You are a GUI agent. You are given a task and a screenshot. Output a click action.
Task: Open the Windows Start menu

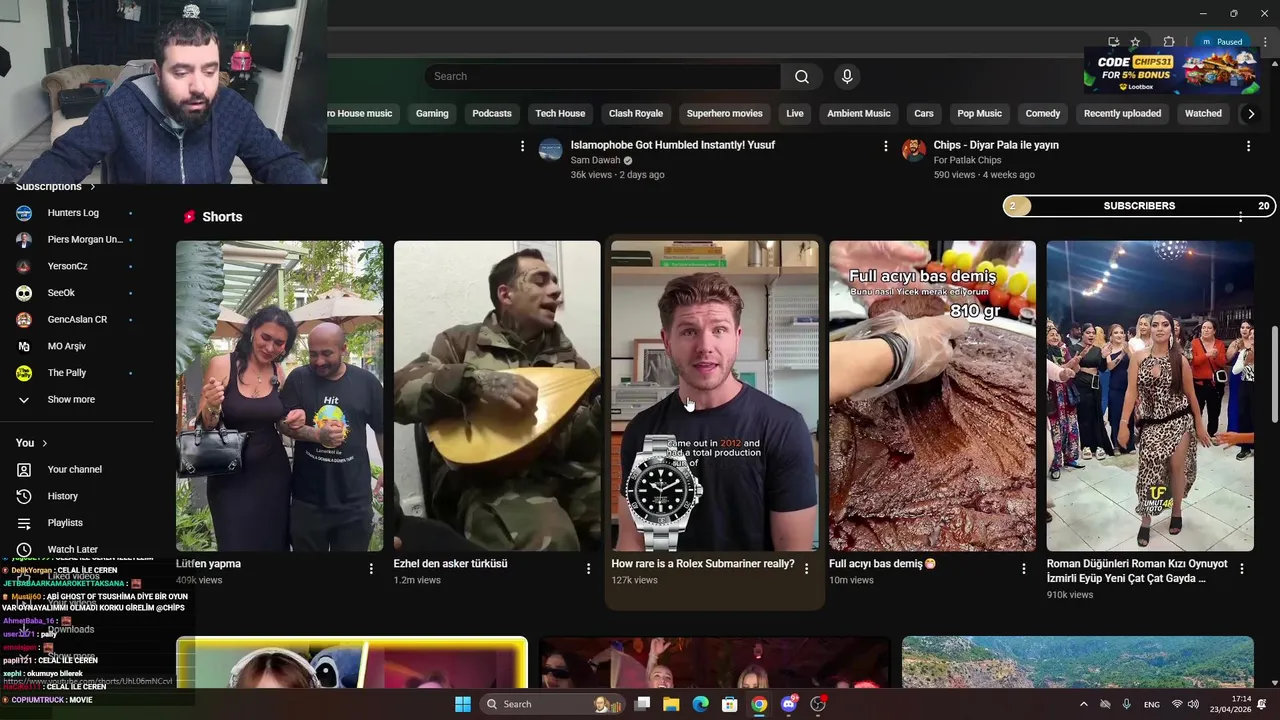(x=463, y=704)
